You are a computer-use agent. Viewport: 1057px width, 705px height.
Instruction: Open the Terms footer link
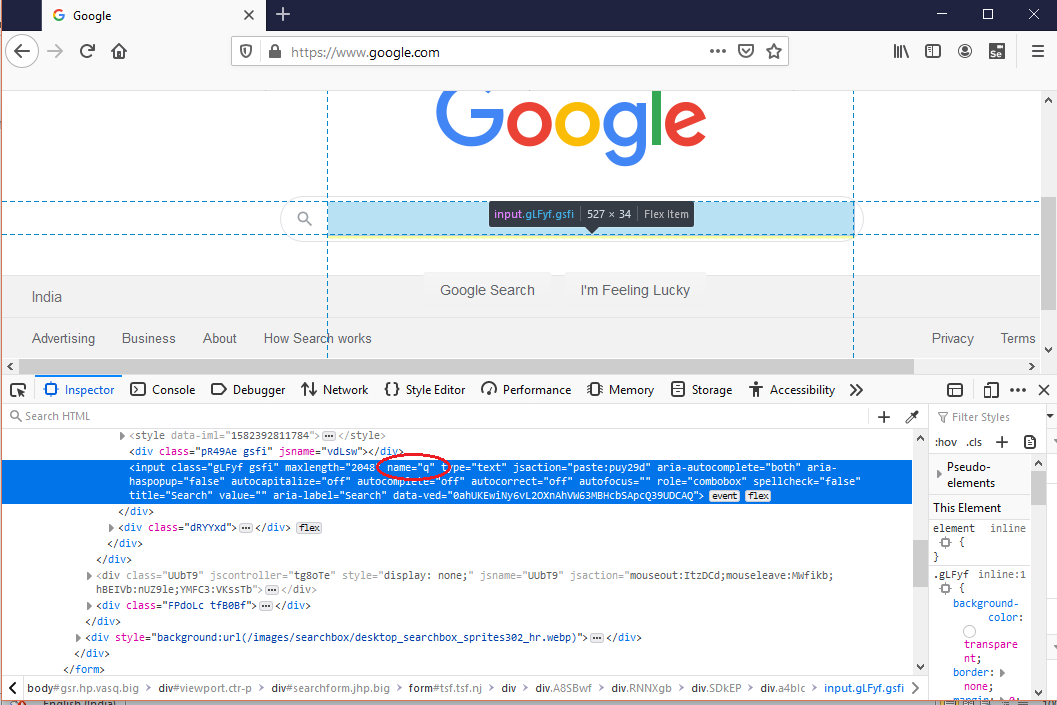click(x=1018, y=338)
